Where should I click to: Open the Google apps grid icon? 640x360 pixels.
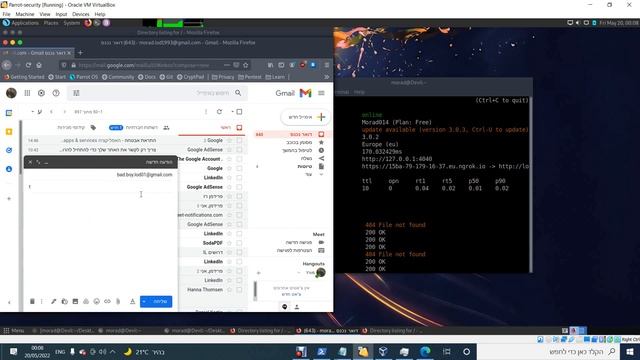coord(27,93)
